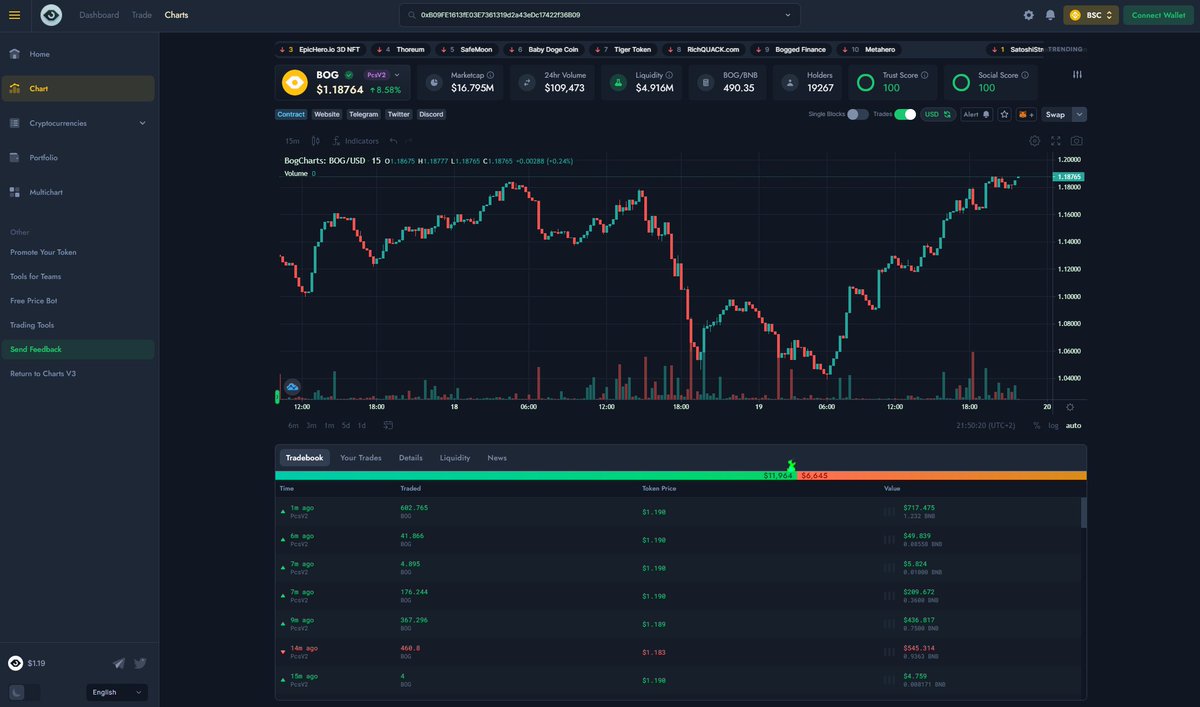1200x707 pixels.
Task: Click Return to Charts V3
Action: [x=43, y=374]
